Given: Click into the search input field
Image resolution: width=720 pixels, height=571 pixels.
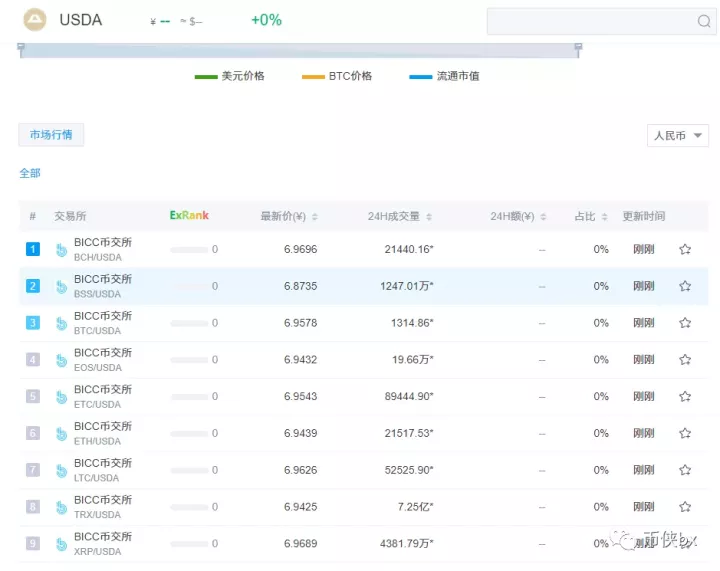Looking at the screenshot, I should [x=590, y=22].
